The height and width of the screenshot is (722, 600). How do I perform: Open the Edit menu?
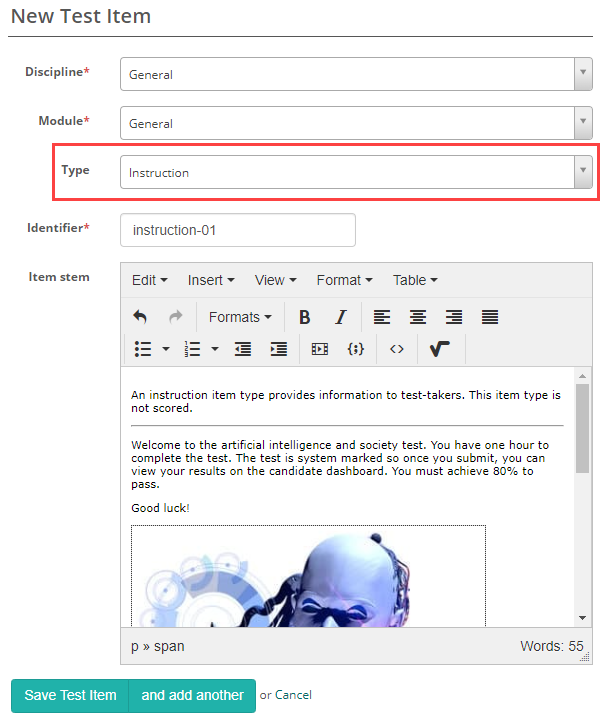(149, 280)
